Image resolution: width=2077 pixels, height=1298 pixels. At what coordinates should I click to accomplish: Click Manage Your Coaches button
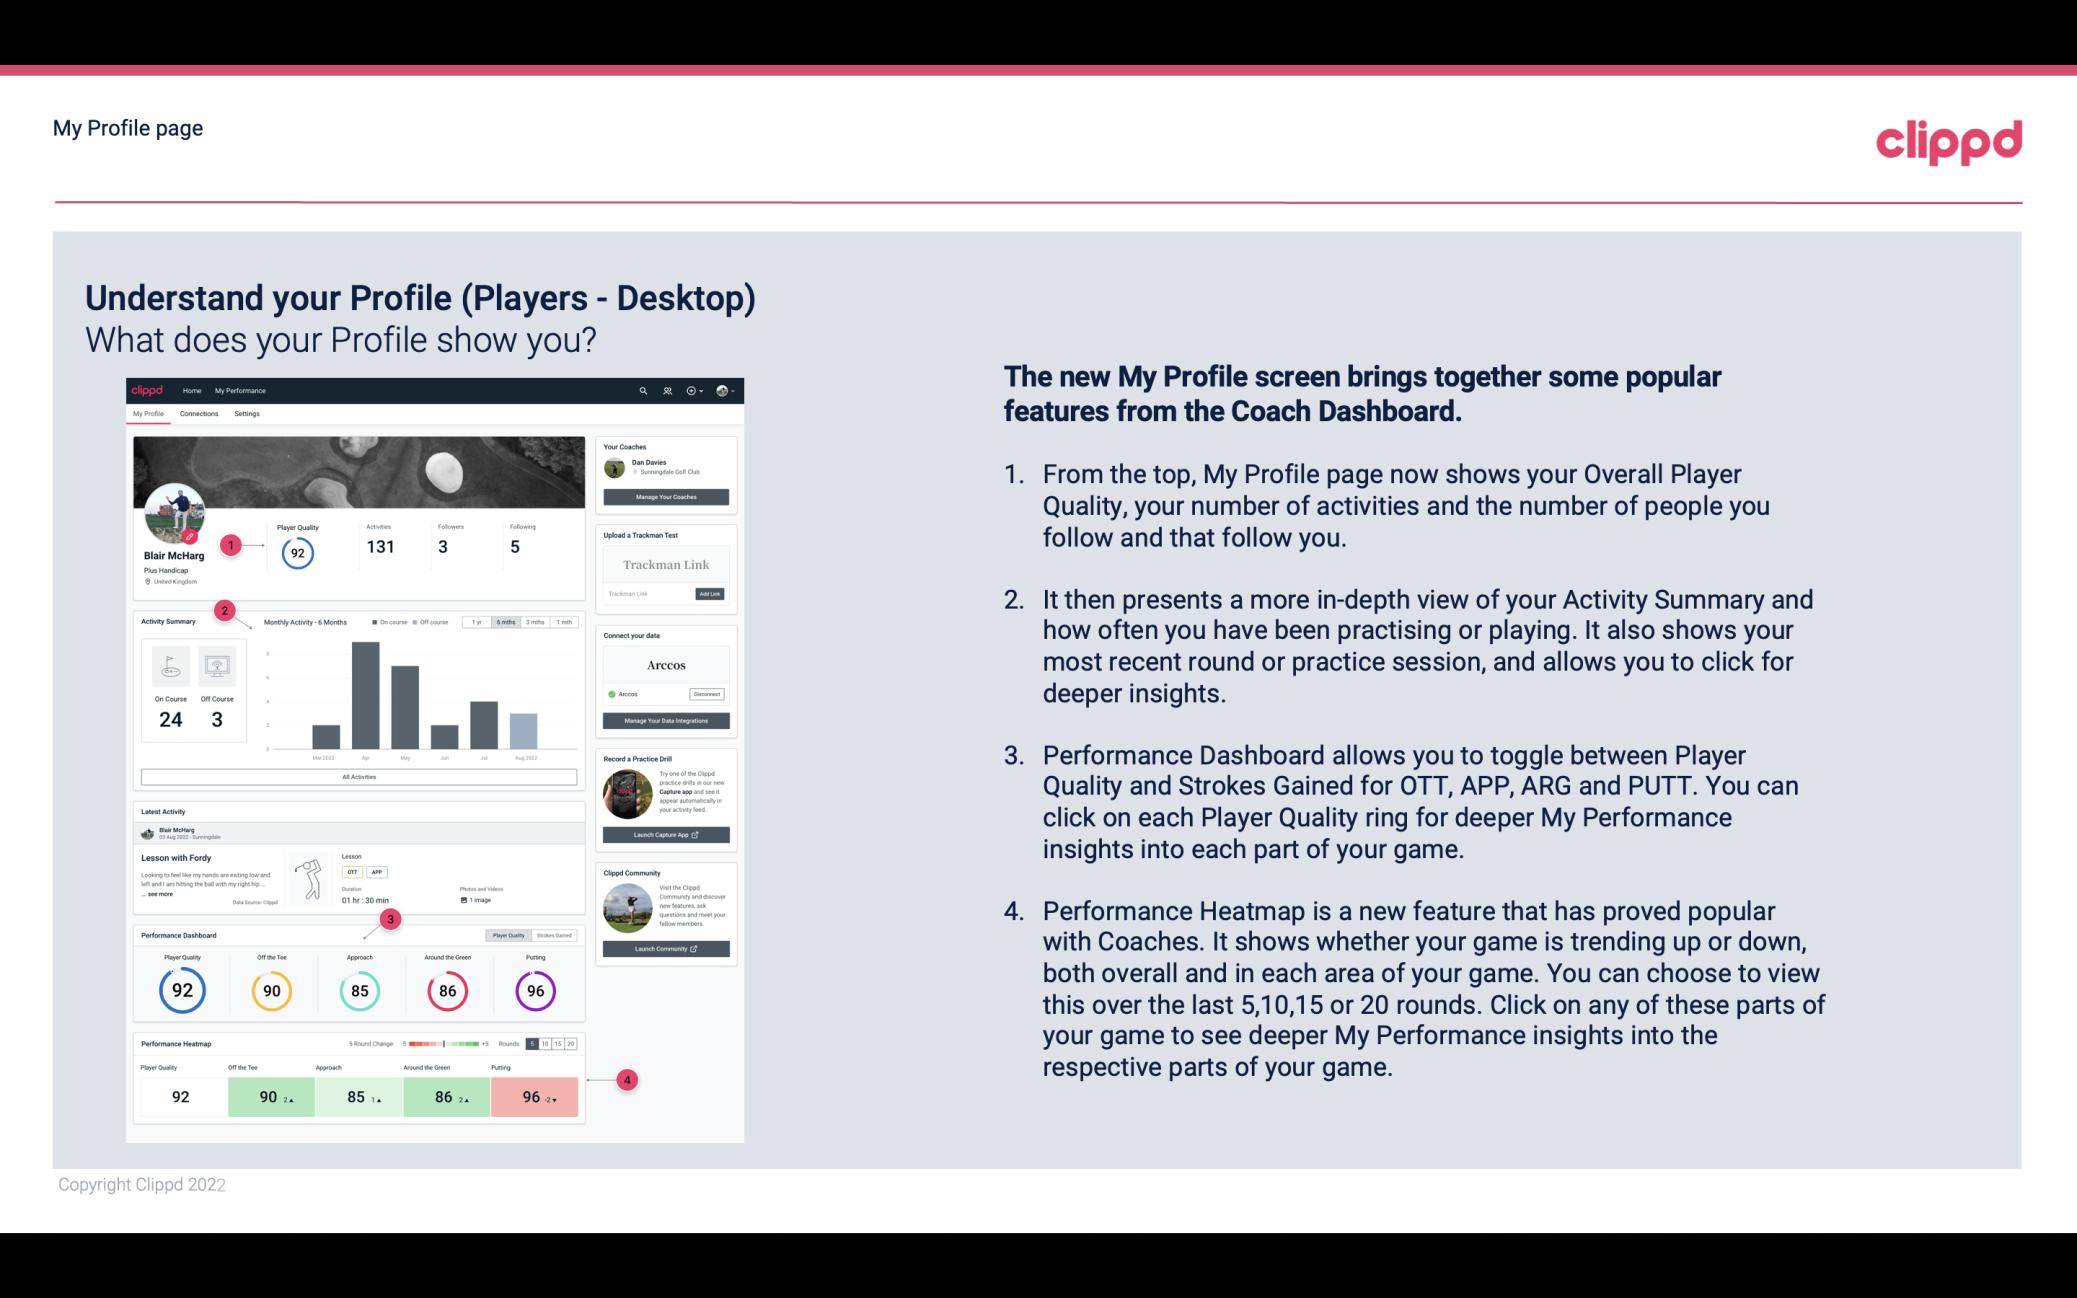pyautogui.click(x=667, y=496)
